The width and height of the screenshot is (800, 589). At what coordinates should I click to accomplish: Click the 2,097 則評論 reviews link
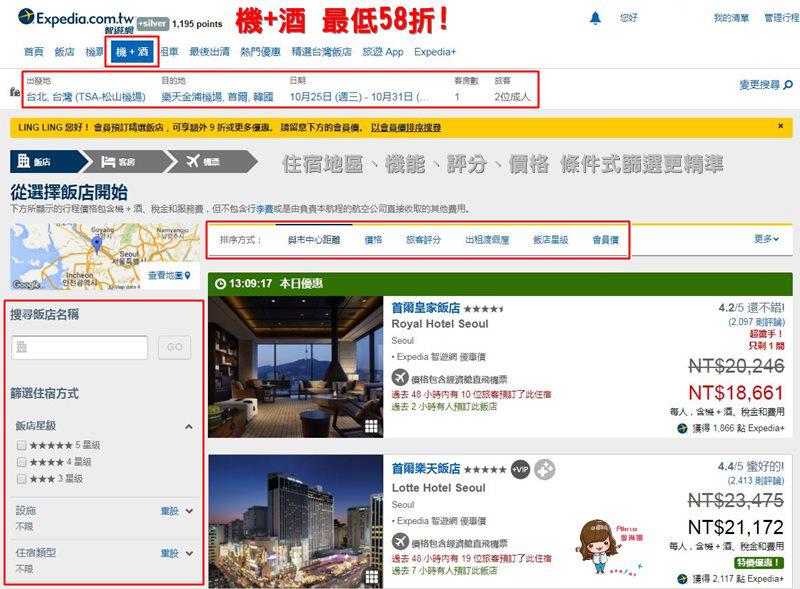coord(756,322)
